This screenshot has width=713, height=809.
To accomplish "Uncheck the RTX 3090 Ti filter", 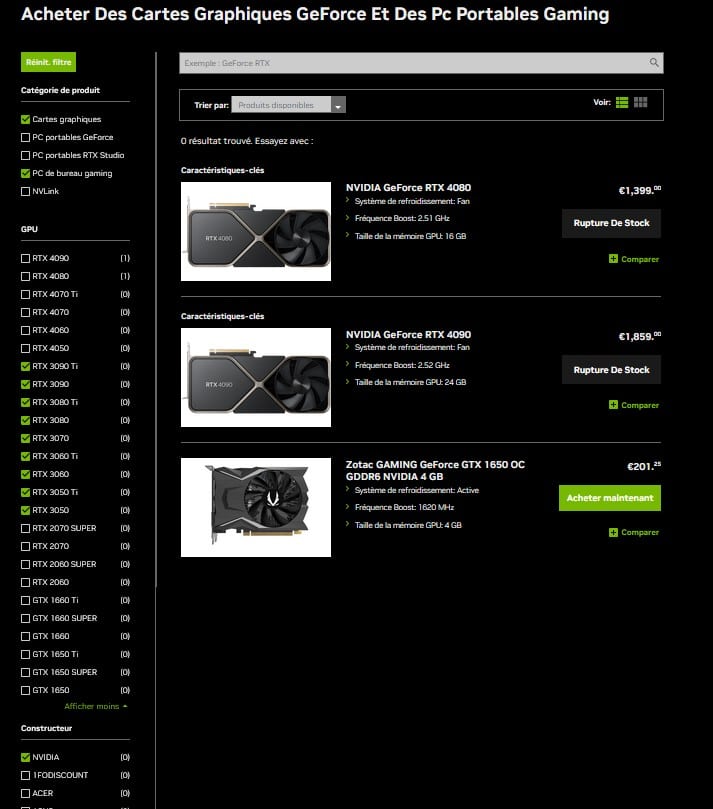I will coord(25,366).
